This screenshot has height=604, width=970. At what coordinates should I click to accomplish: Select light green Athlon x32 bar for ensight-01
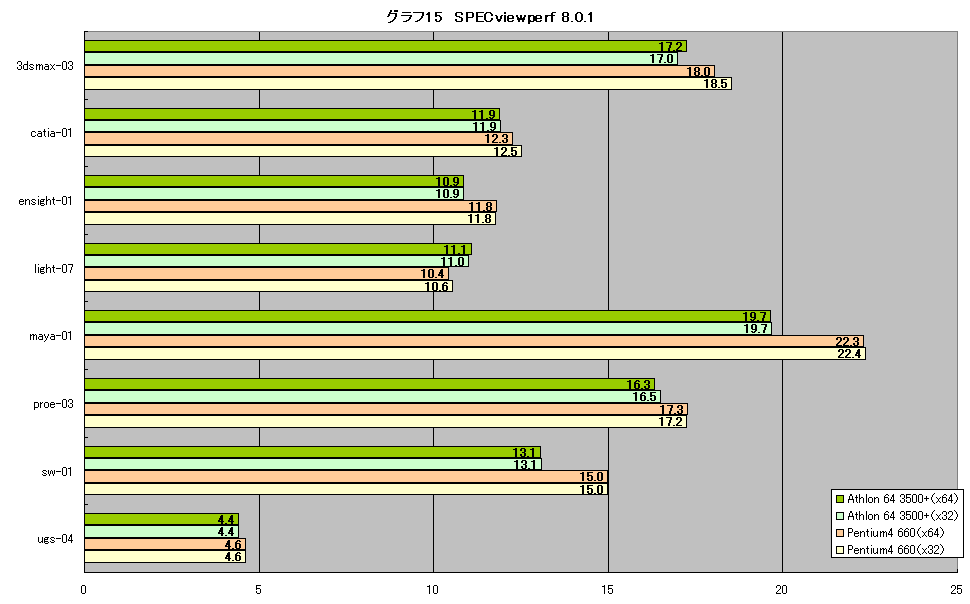273,194
